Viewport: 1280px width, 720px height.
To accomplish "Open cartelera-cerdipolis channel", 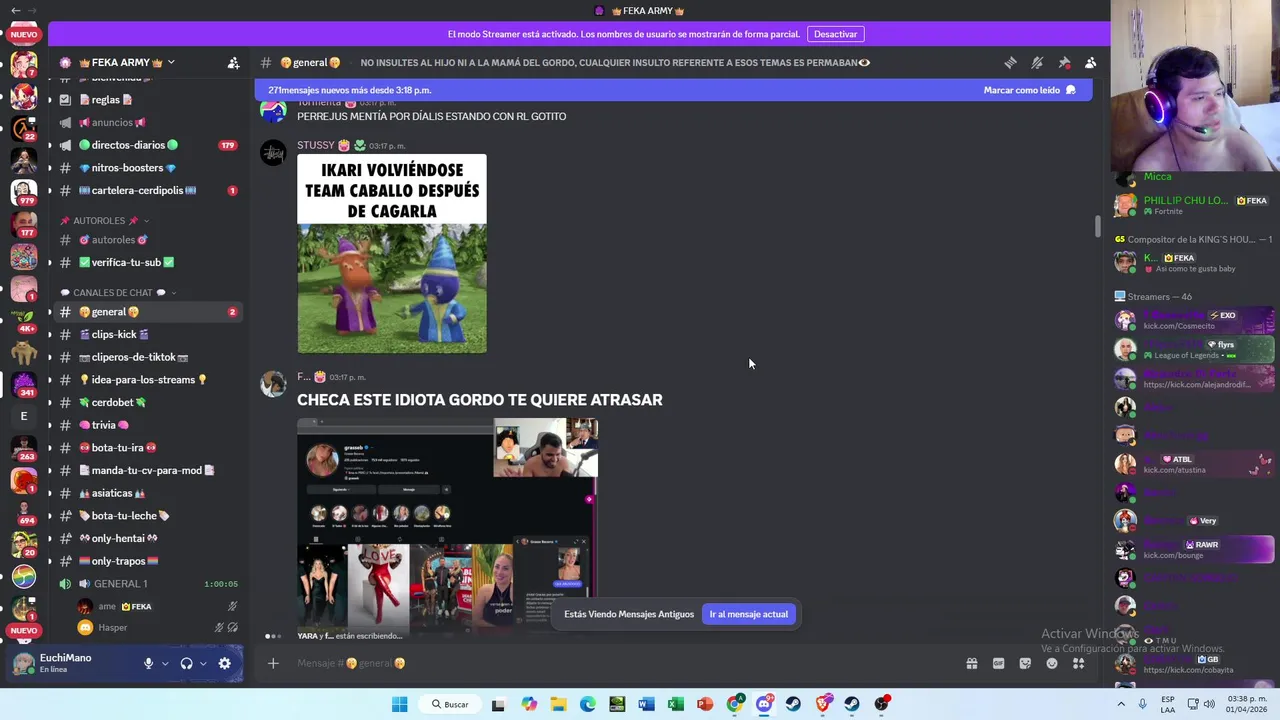I will click(147, 190).
